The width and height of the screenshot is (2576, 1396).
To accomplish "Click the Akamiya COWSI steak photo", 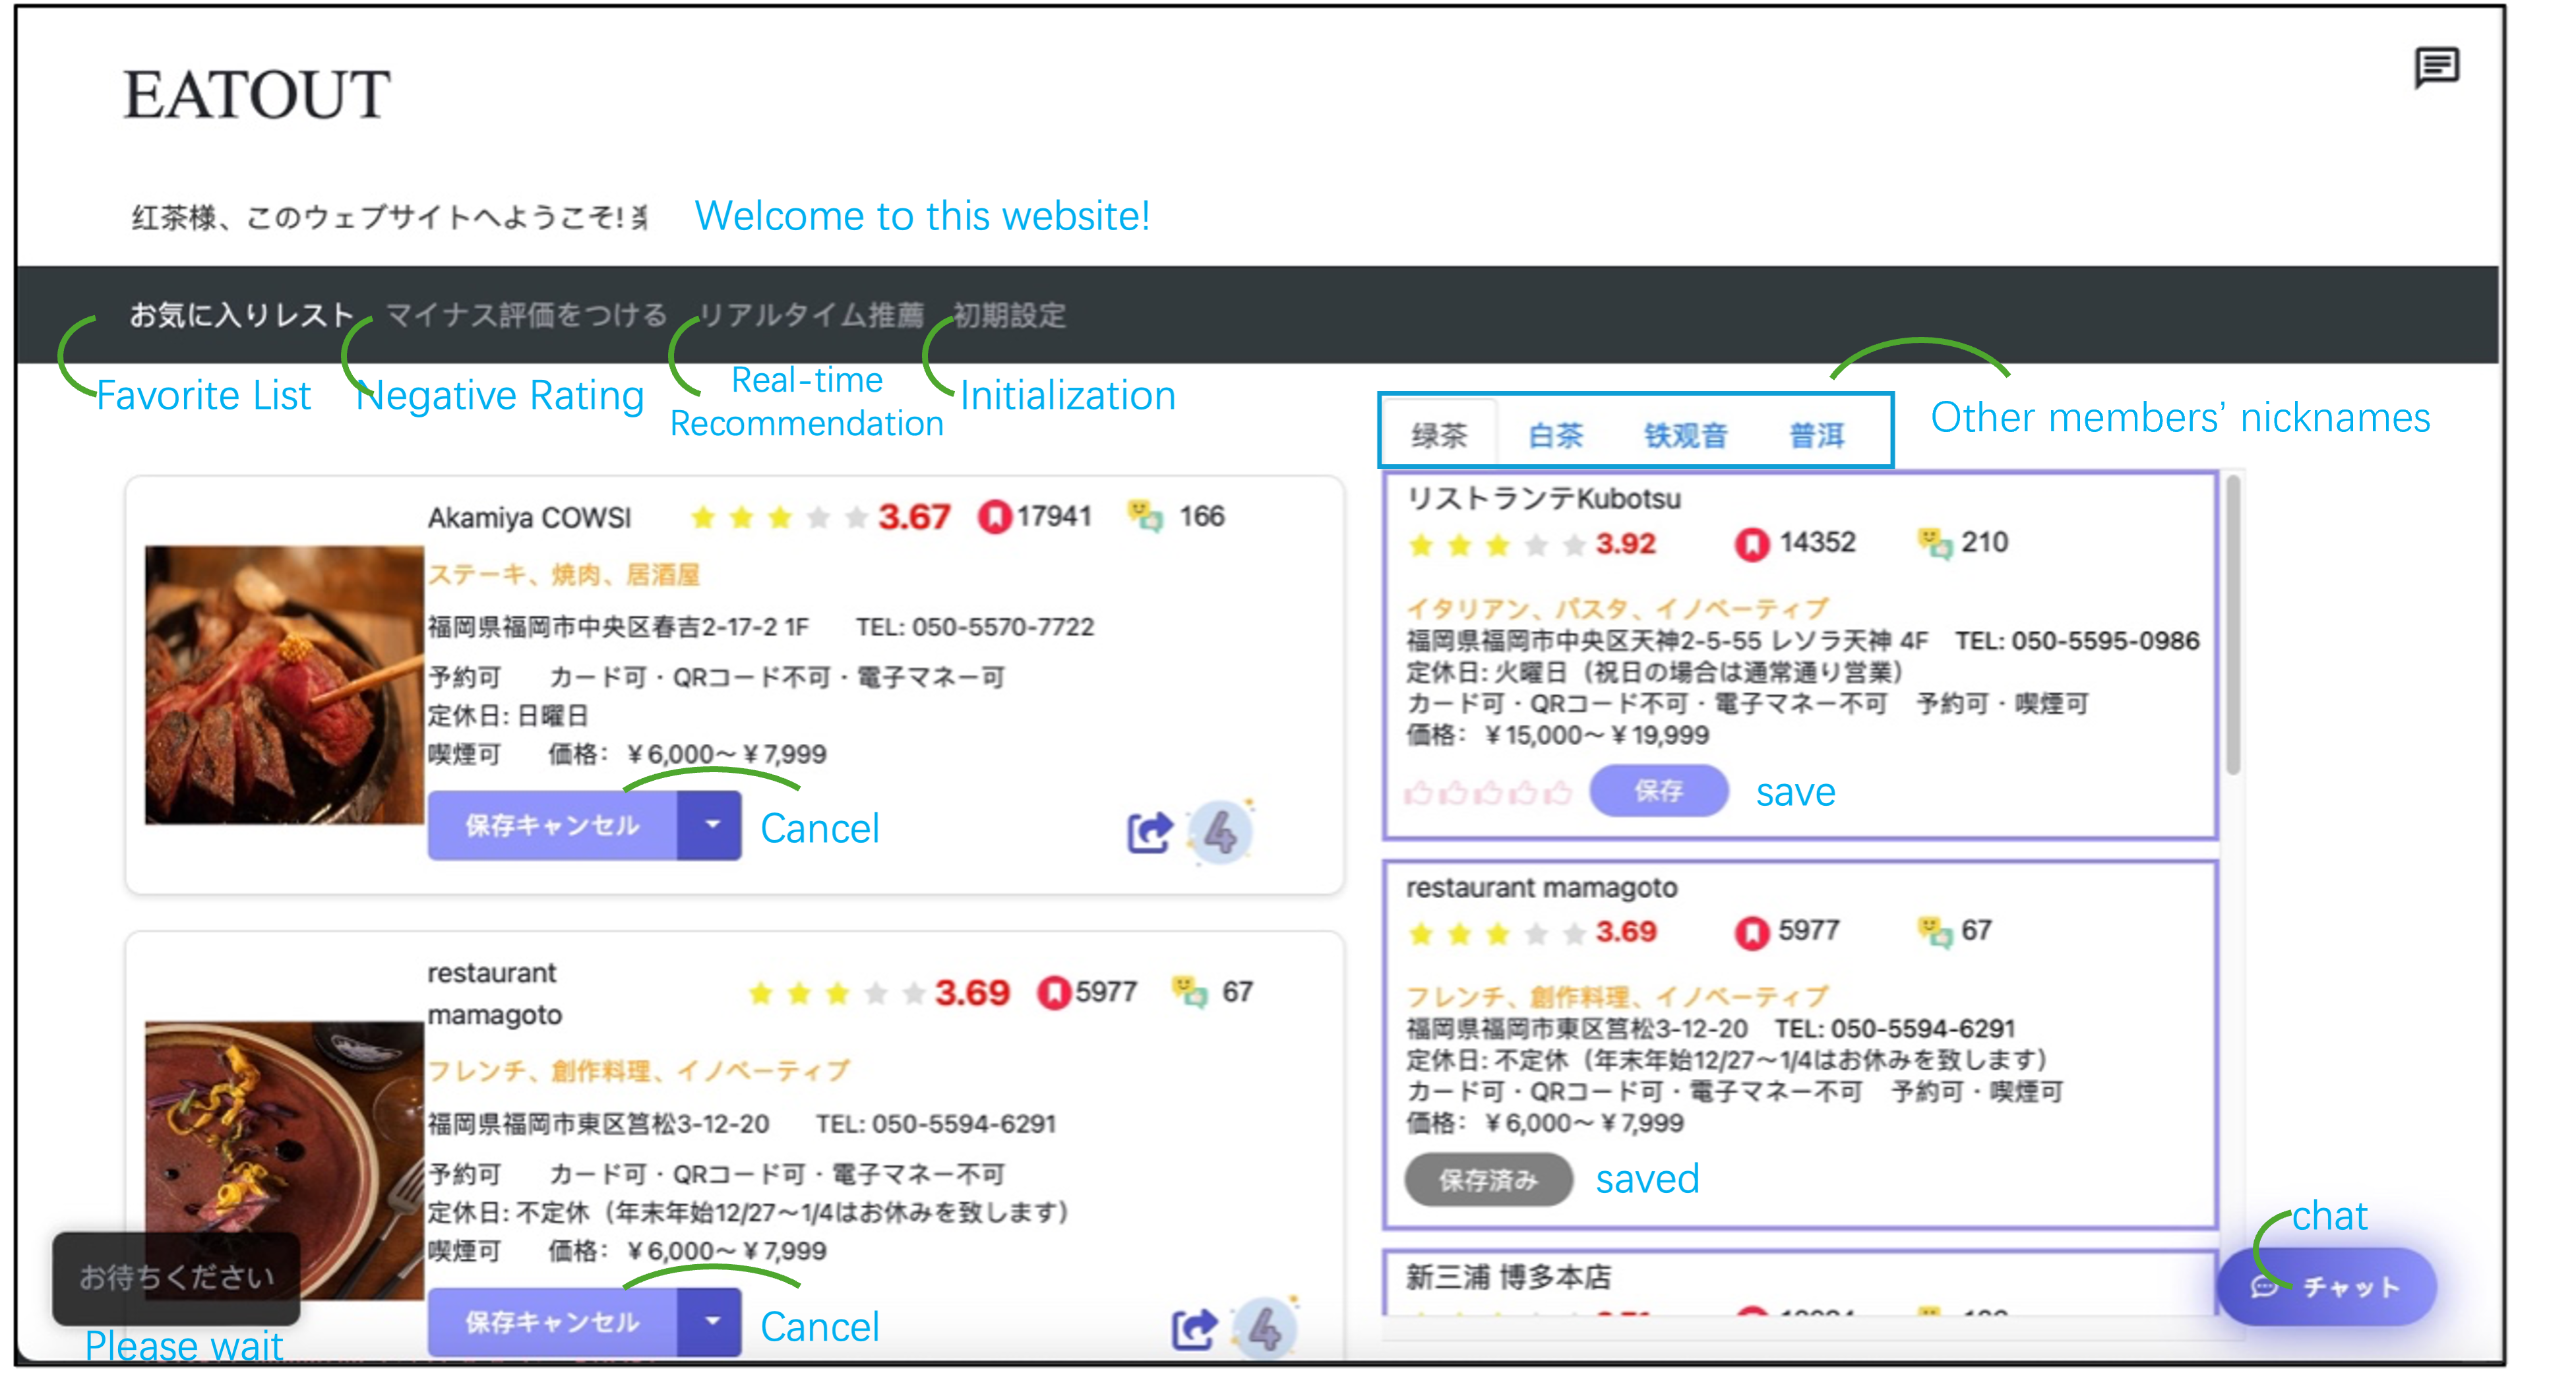I will [284, 685].
